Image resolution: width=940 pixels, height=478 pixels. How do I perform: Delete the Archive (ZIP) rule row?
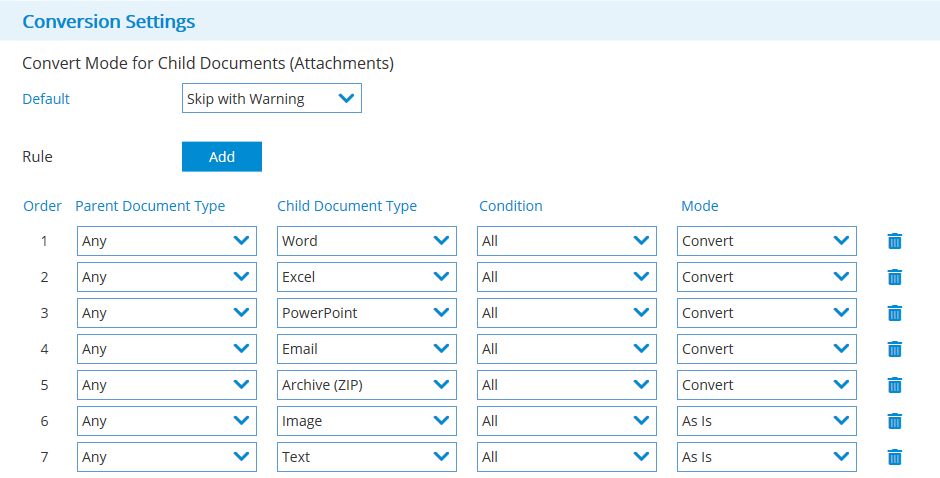click(x=894, y=385)
